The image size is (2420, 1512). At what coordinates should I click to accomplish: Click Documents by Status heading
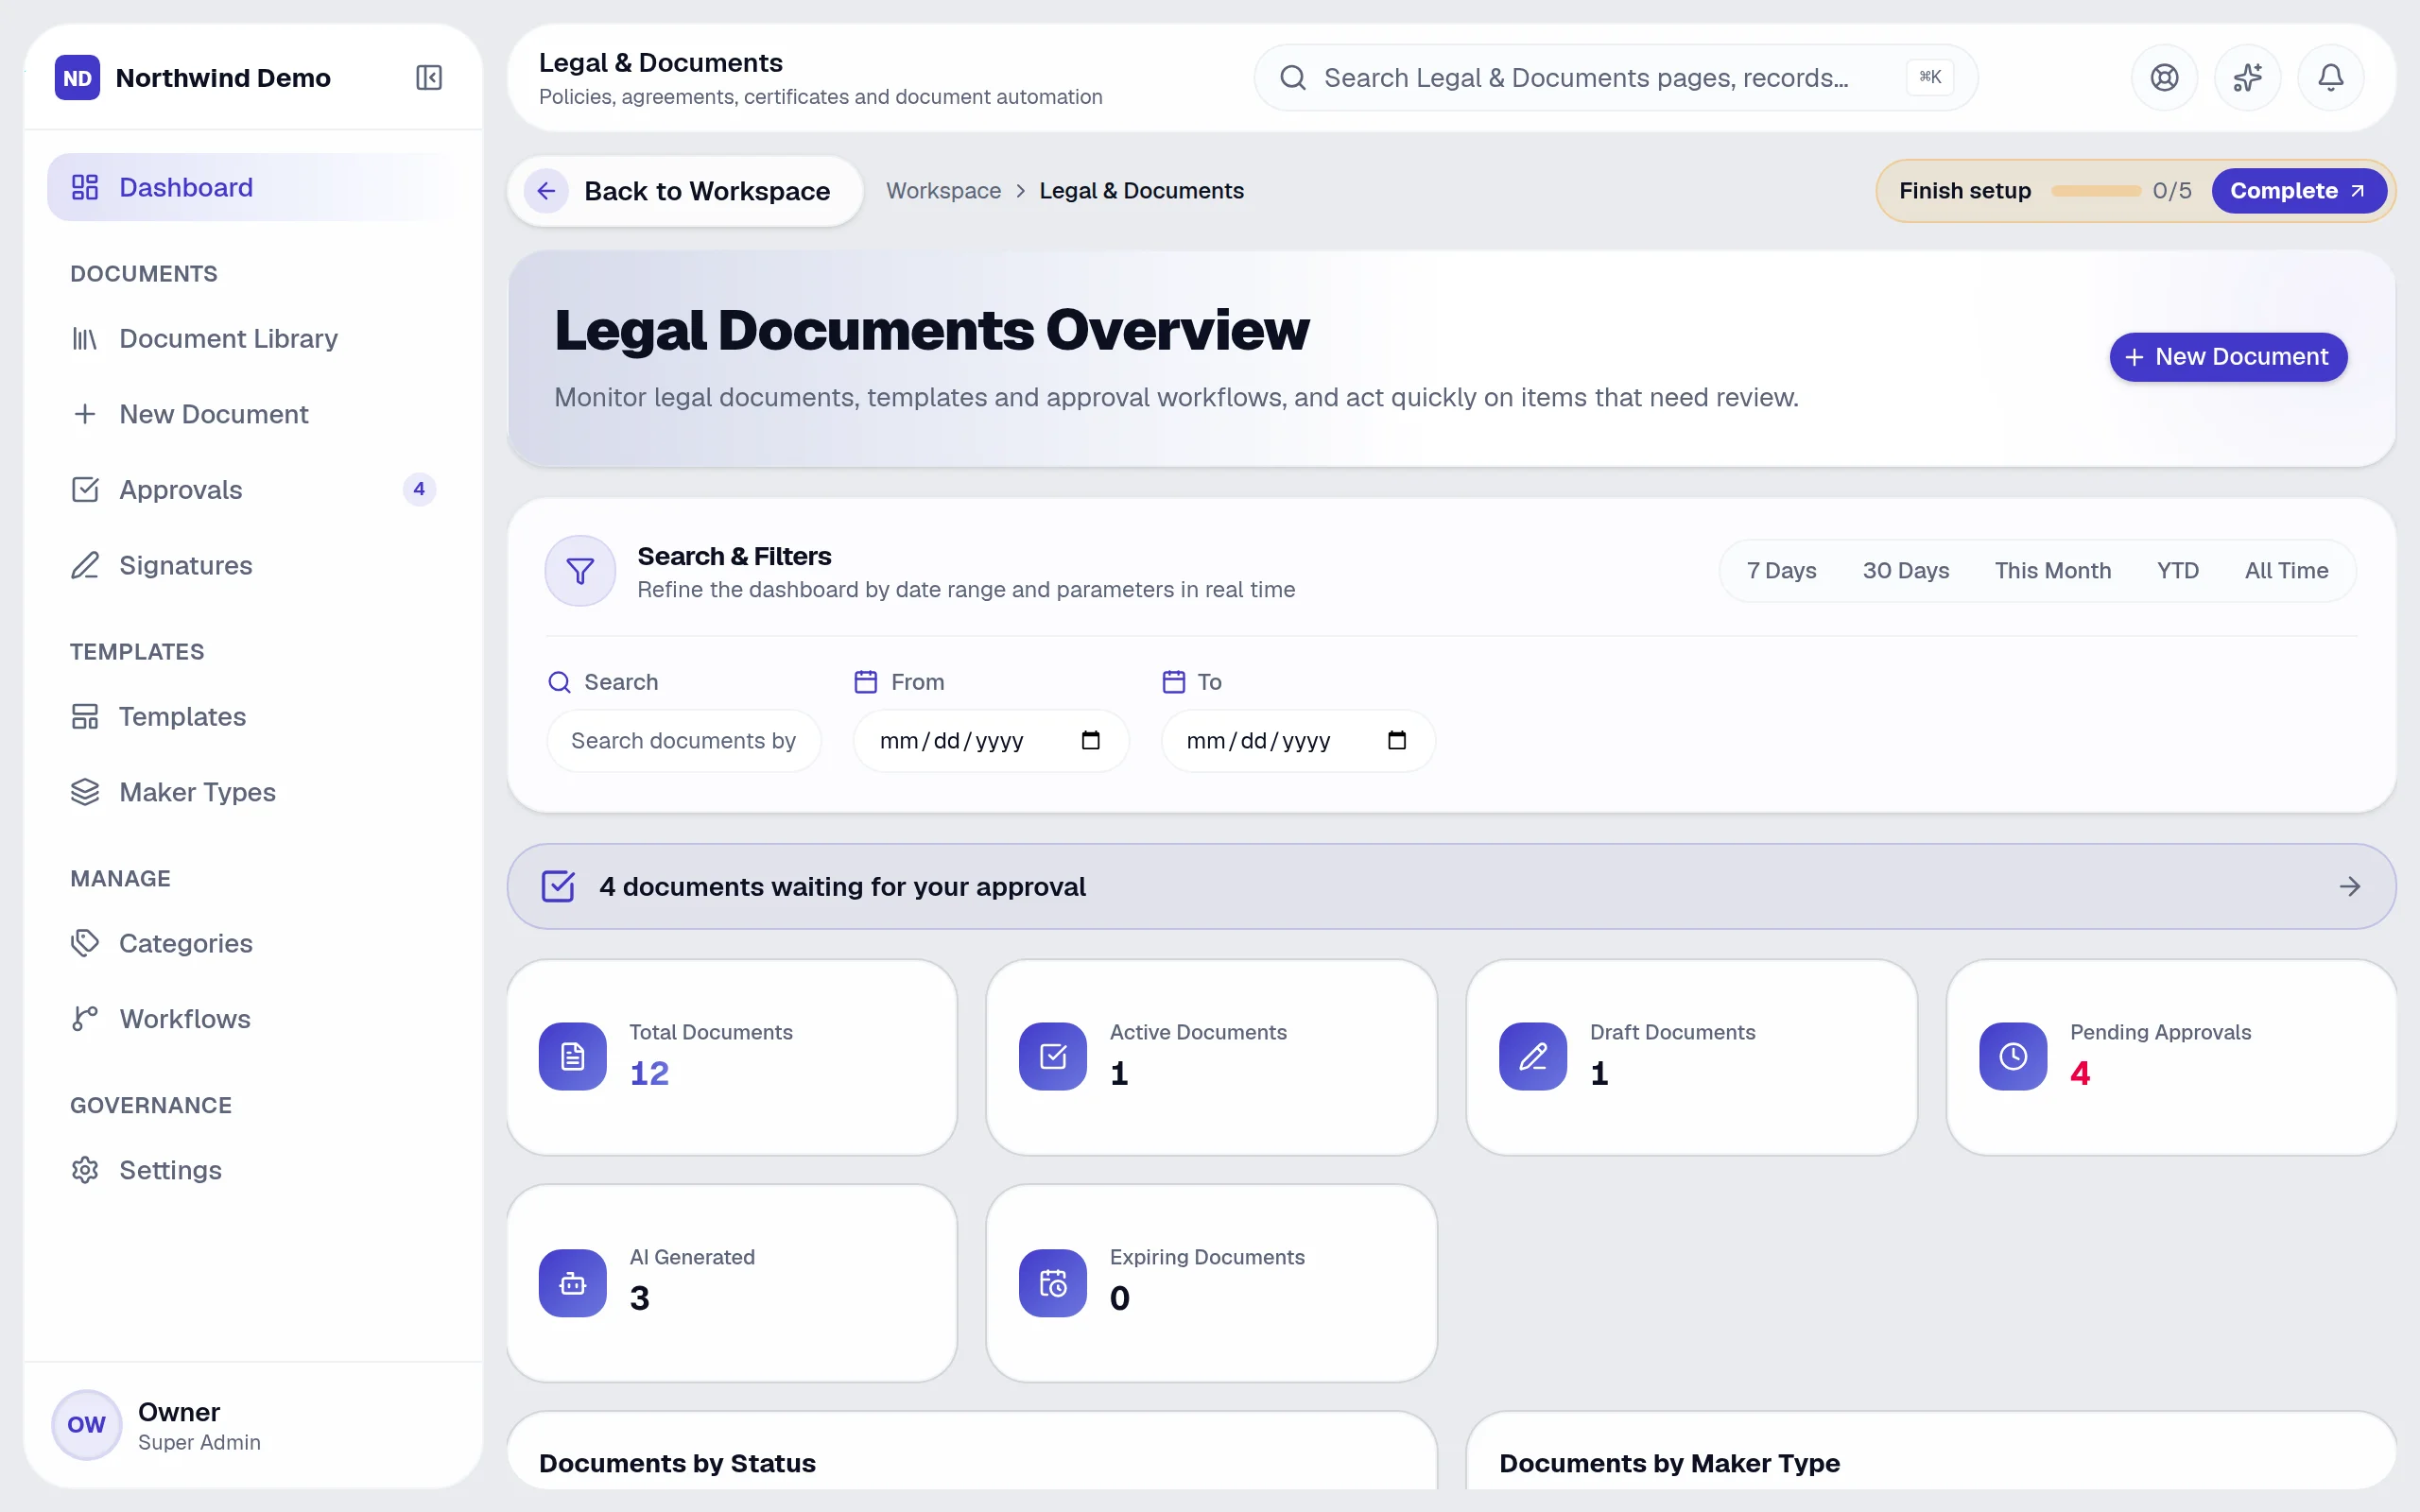coord(677,1463)
